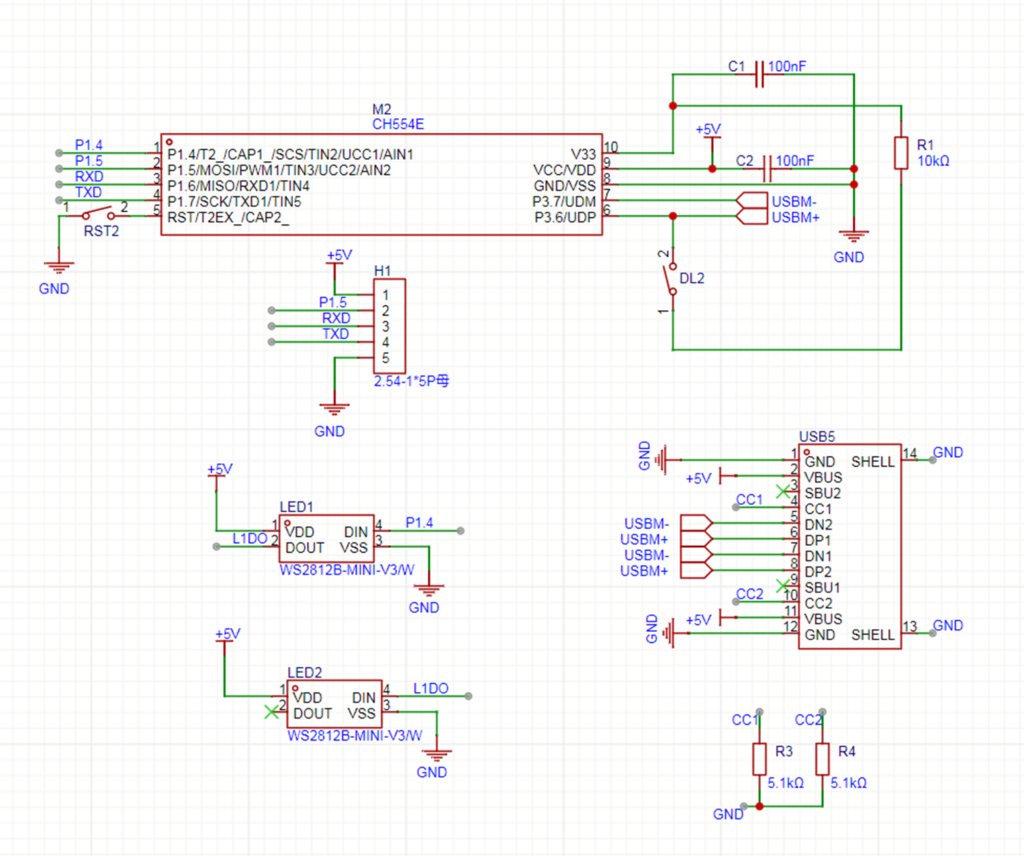
Task: Select the C1 100nF capacitor symbol
Action: [x=760, y=74]
